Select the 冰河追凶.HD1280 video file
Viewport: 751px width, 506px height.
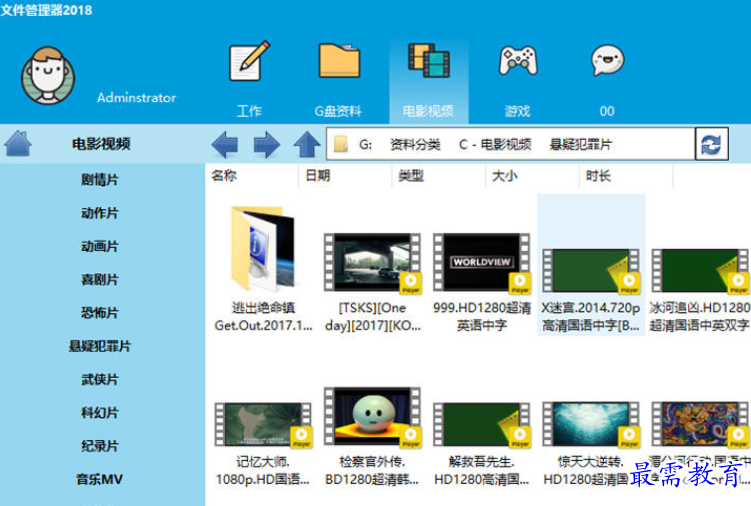click(x=700, y=289)
